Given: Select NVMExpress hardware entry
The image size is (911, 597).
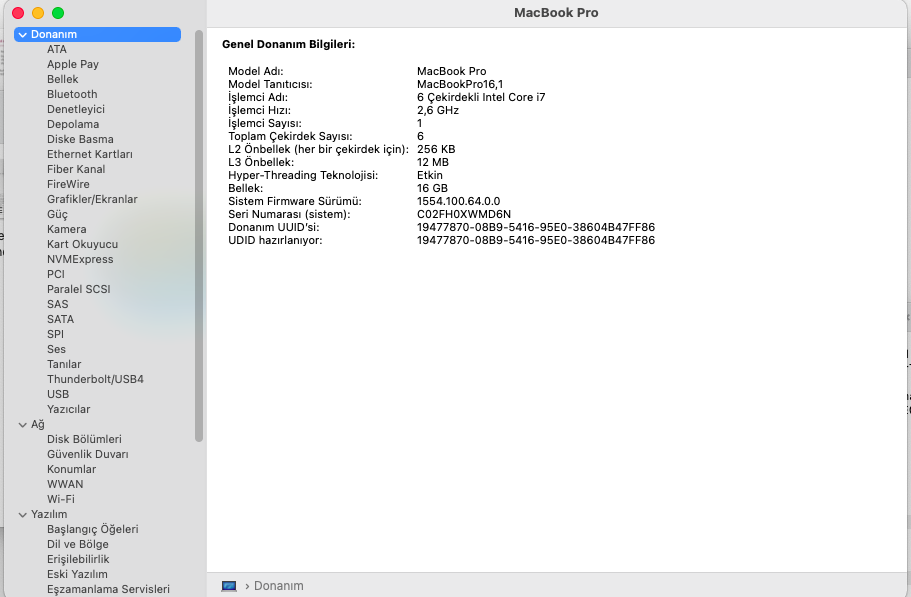Looking at the screenshot, I should pyautogui.click(x=80, y=259).
